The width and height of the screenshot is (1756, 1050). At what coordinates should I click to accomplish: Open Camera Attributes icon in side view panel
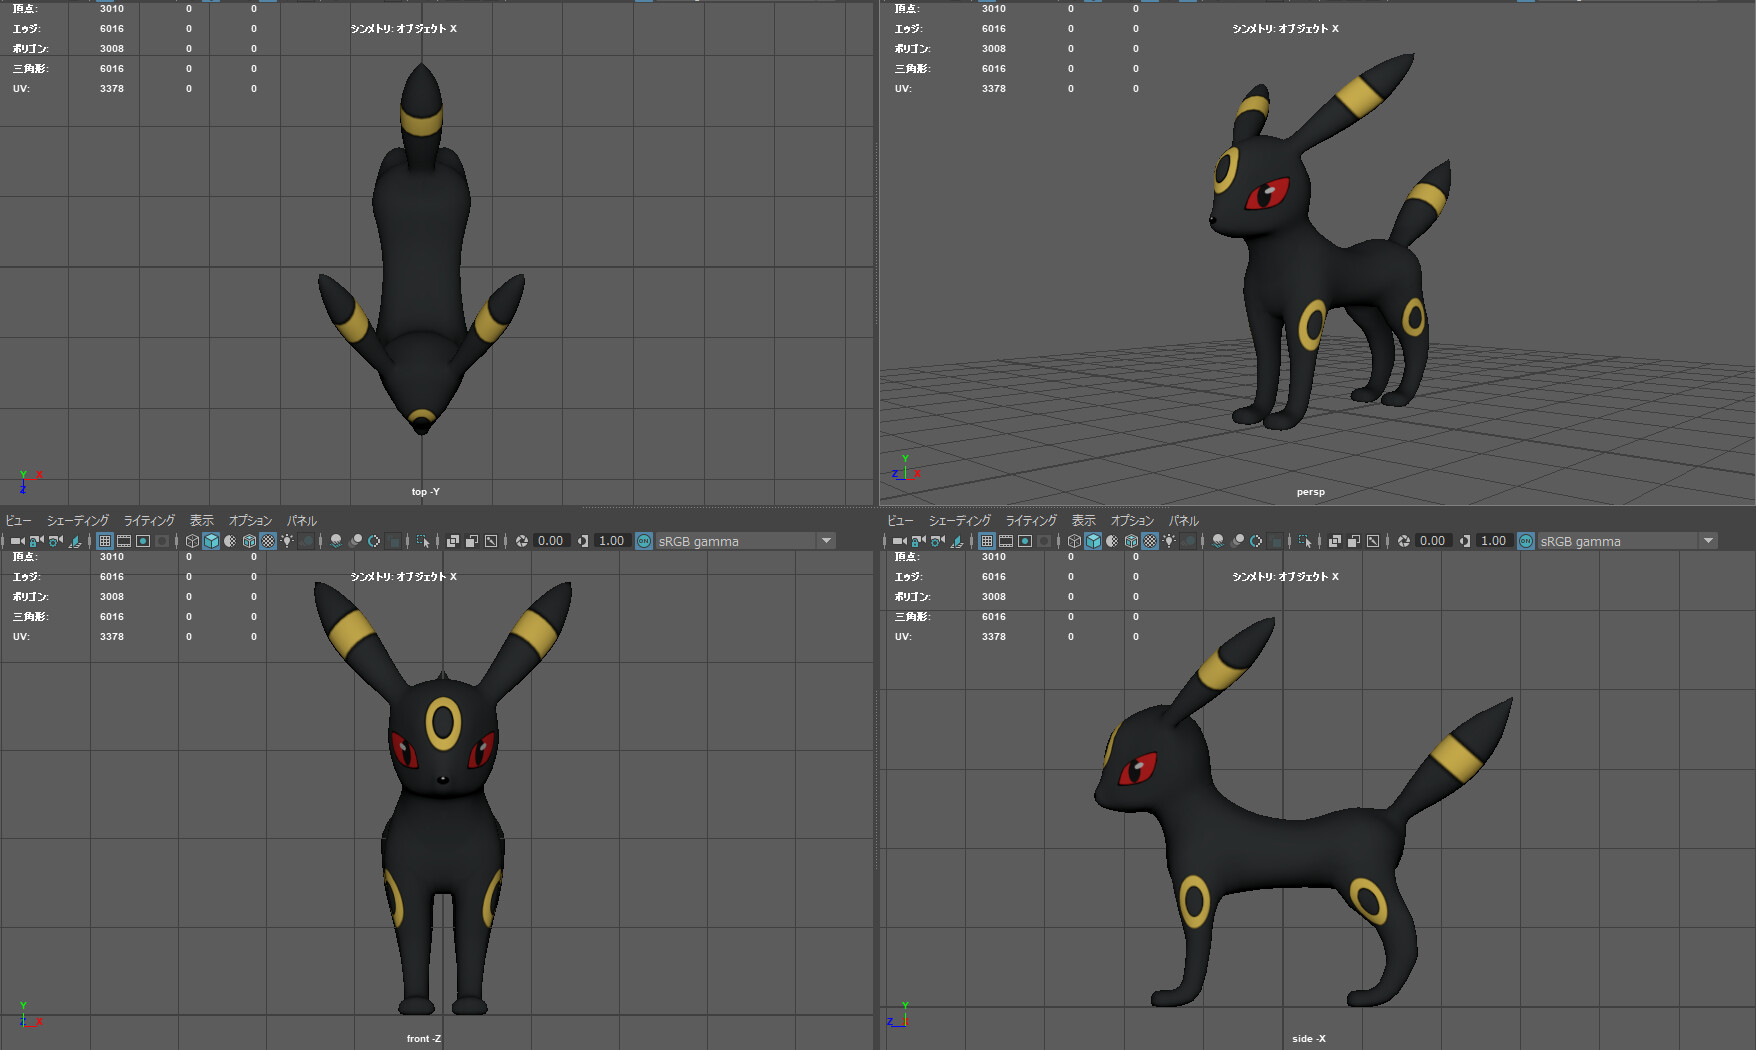pos(938,541)
